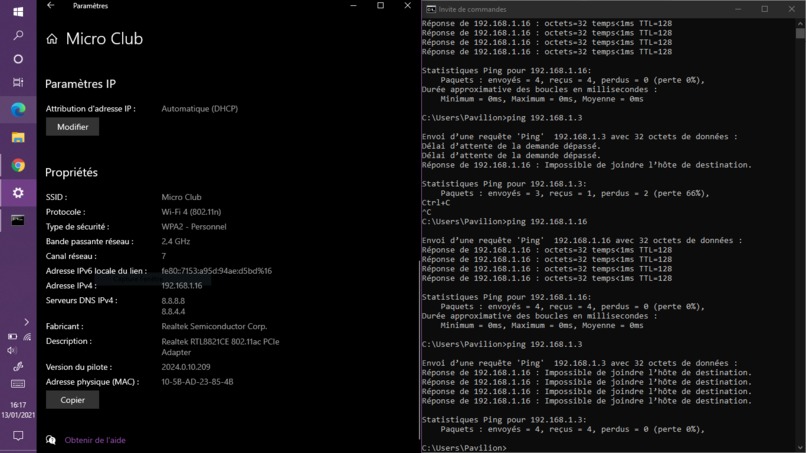Select manufacturer Realtek Semiconductor Corp.
806x453 pixels.
214,327
